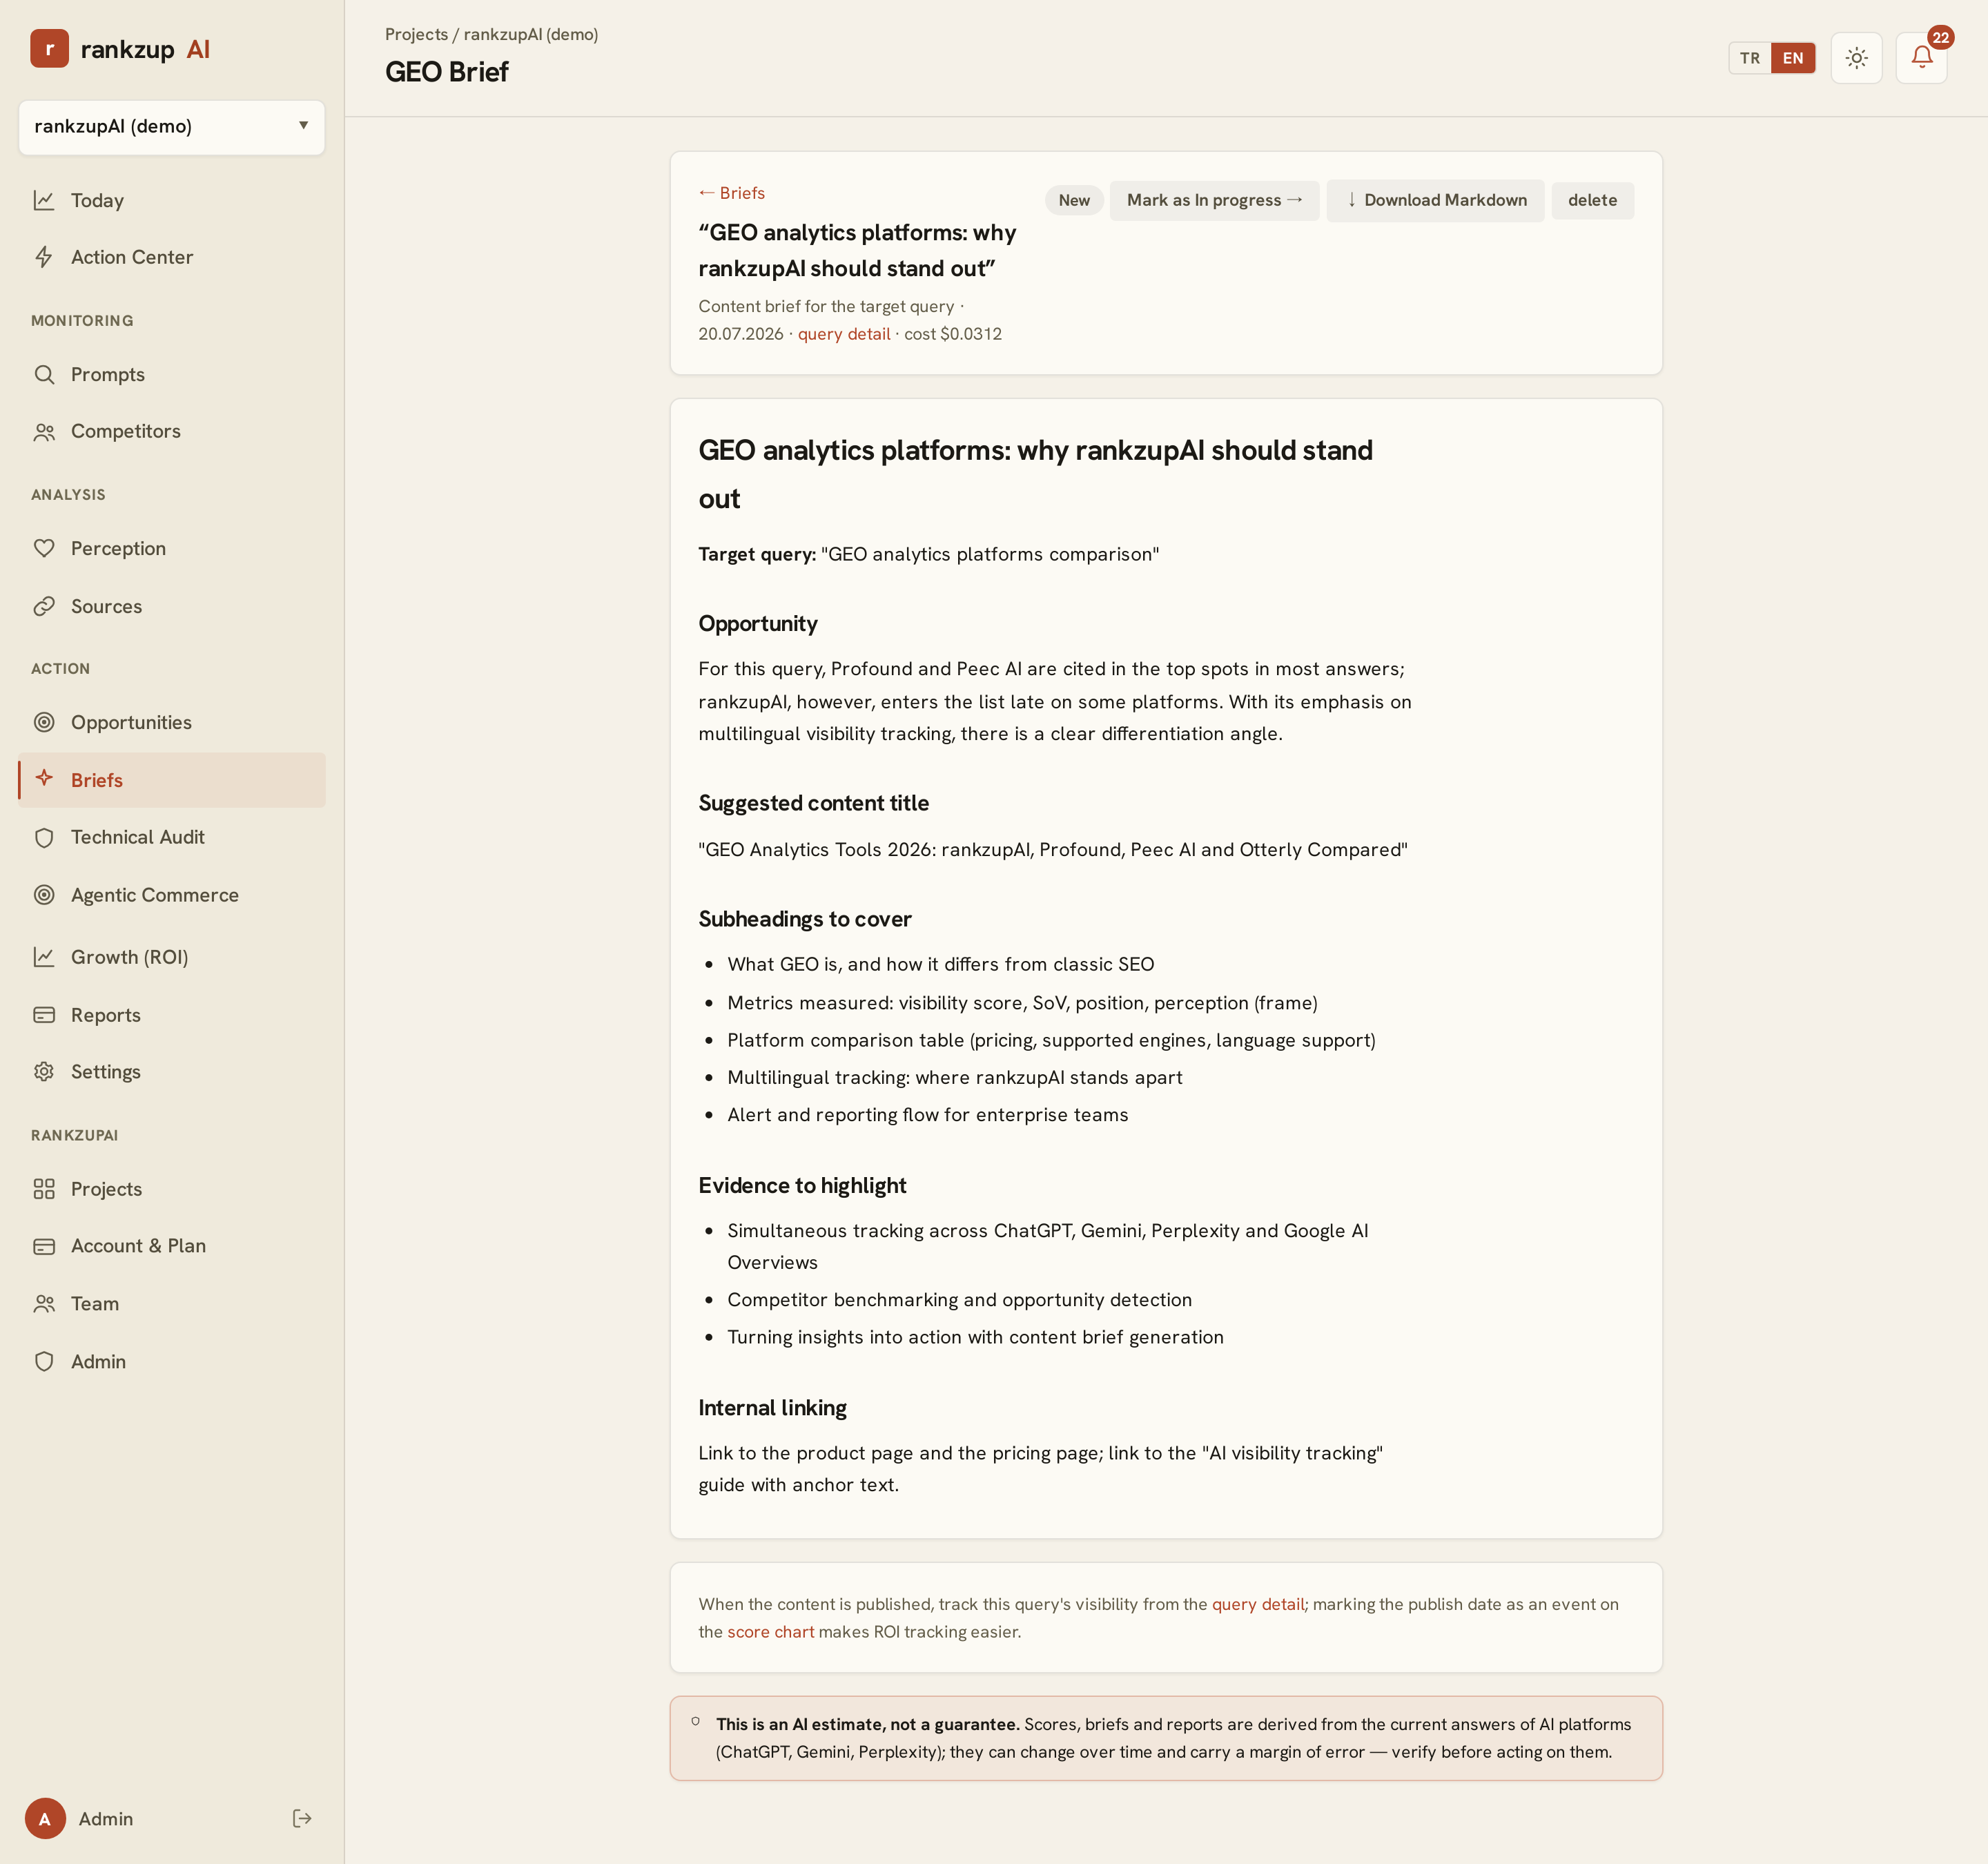
Task: Click the logout icon next to Admin
Action: pyautogui.click(x=302, y=1818)
